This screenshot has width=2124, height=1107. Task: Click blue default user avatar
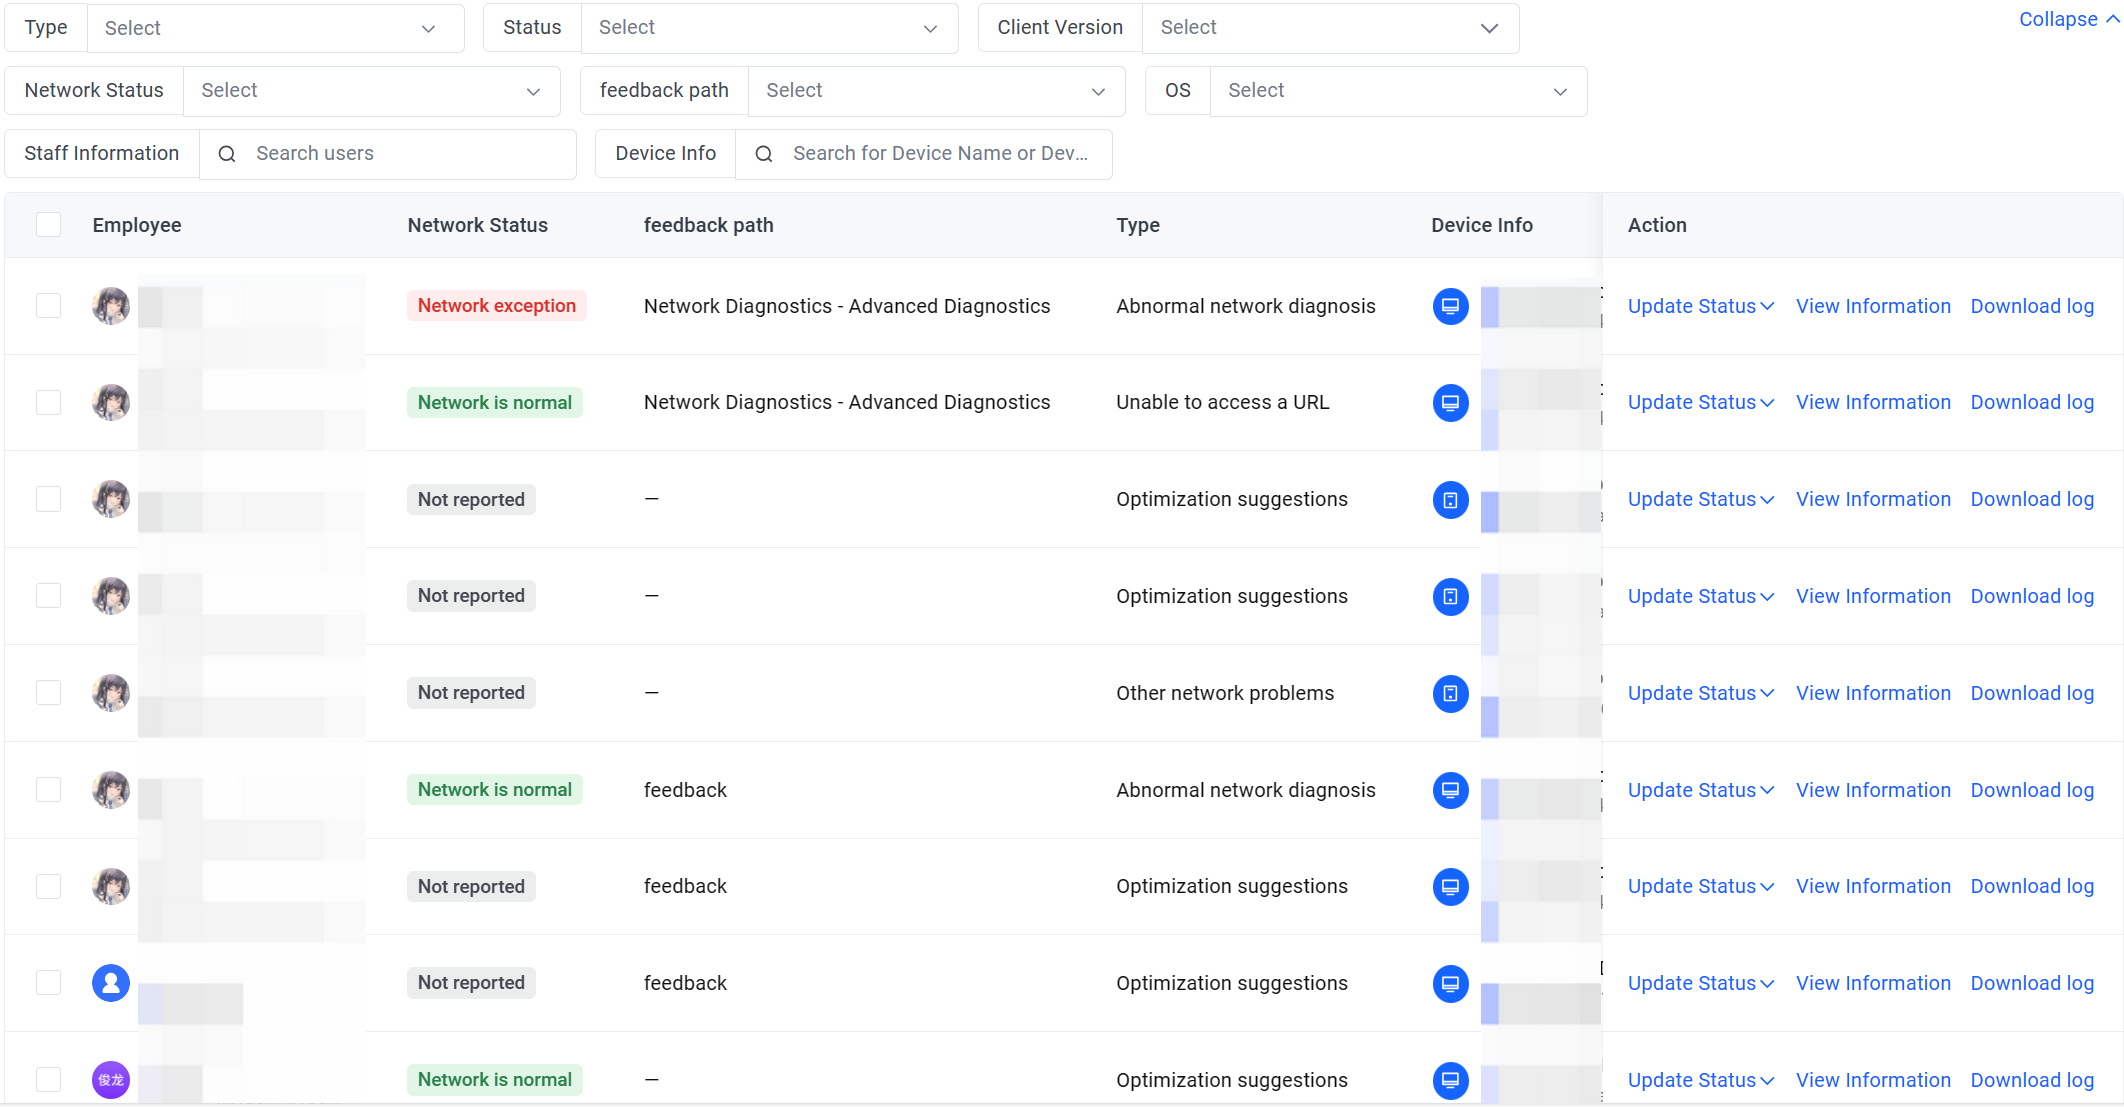(111, 983)
